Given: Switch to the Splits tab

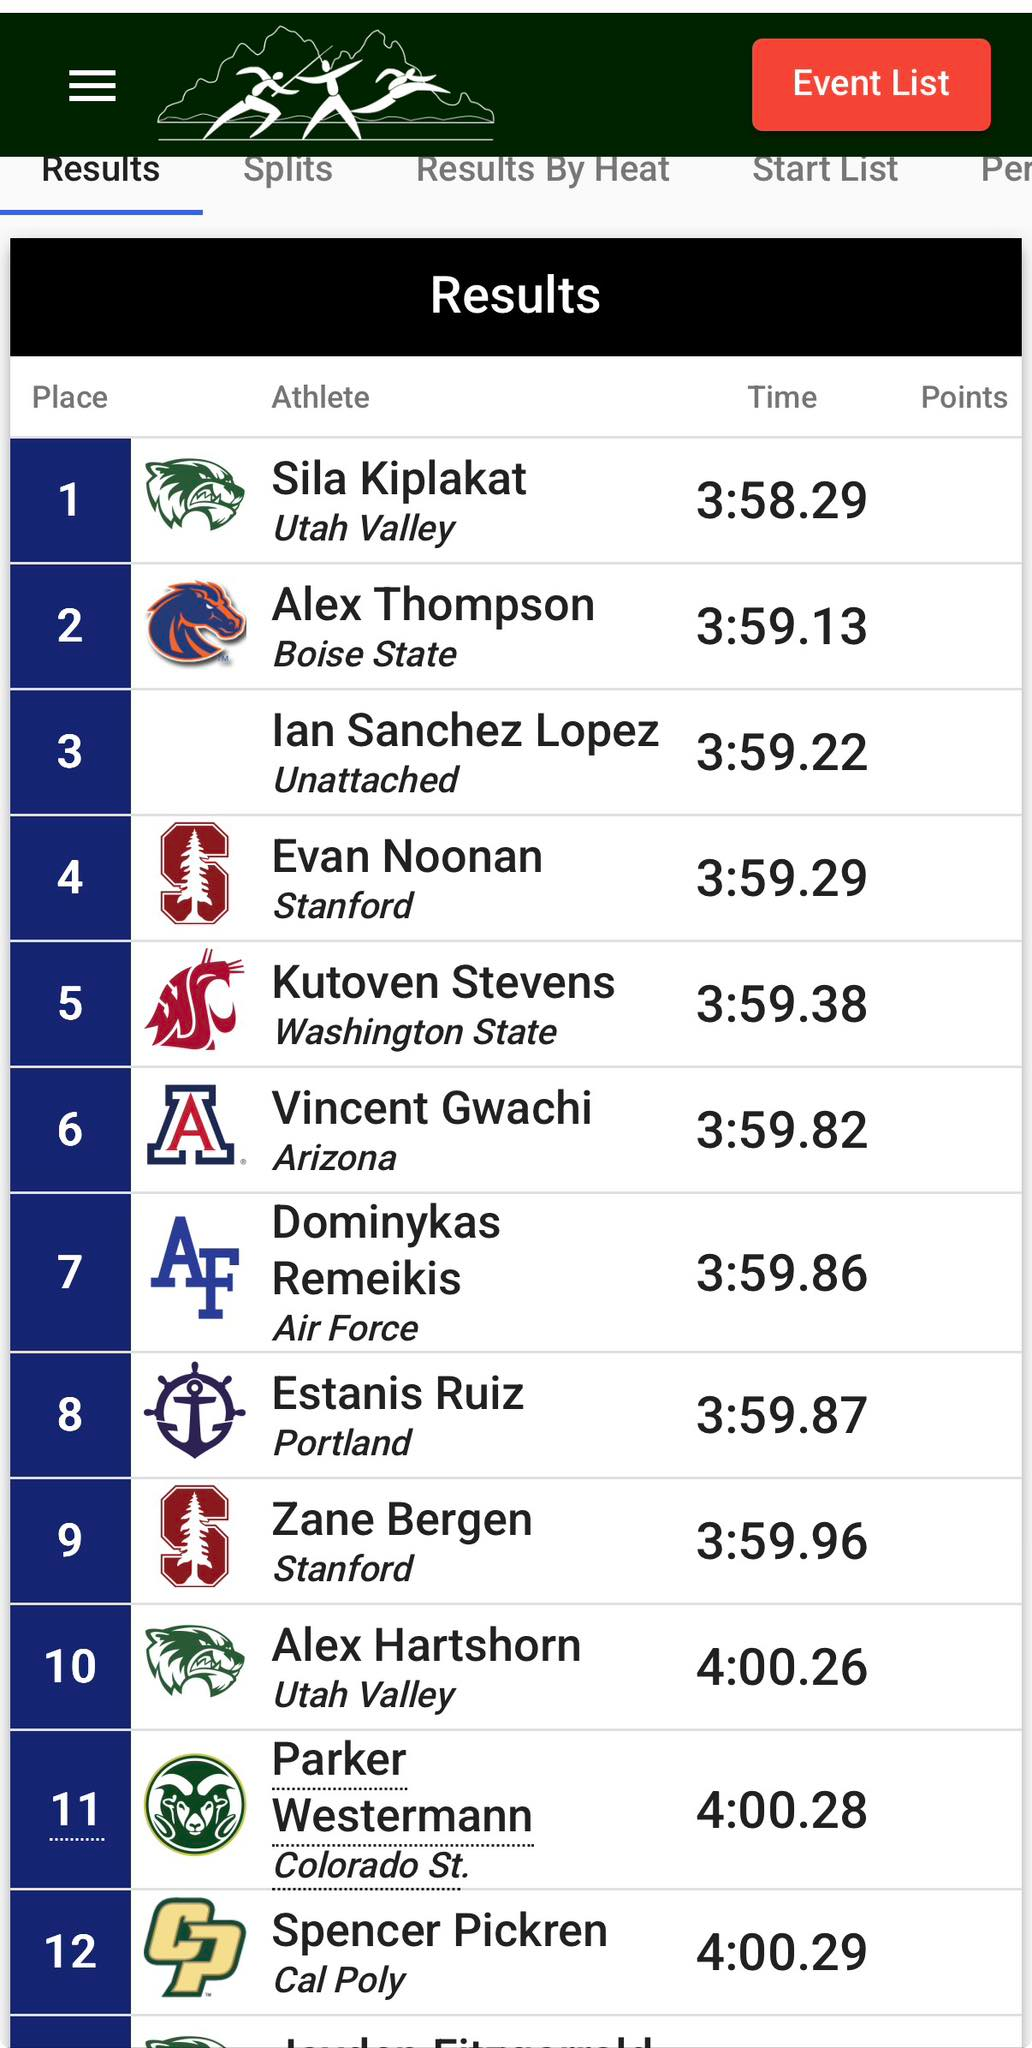Looking at the screenshot, I should [288, 170].
